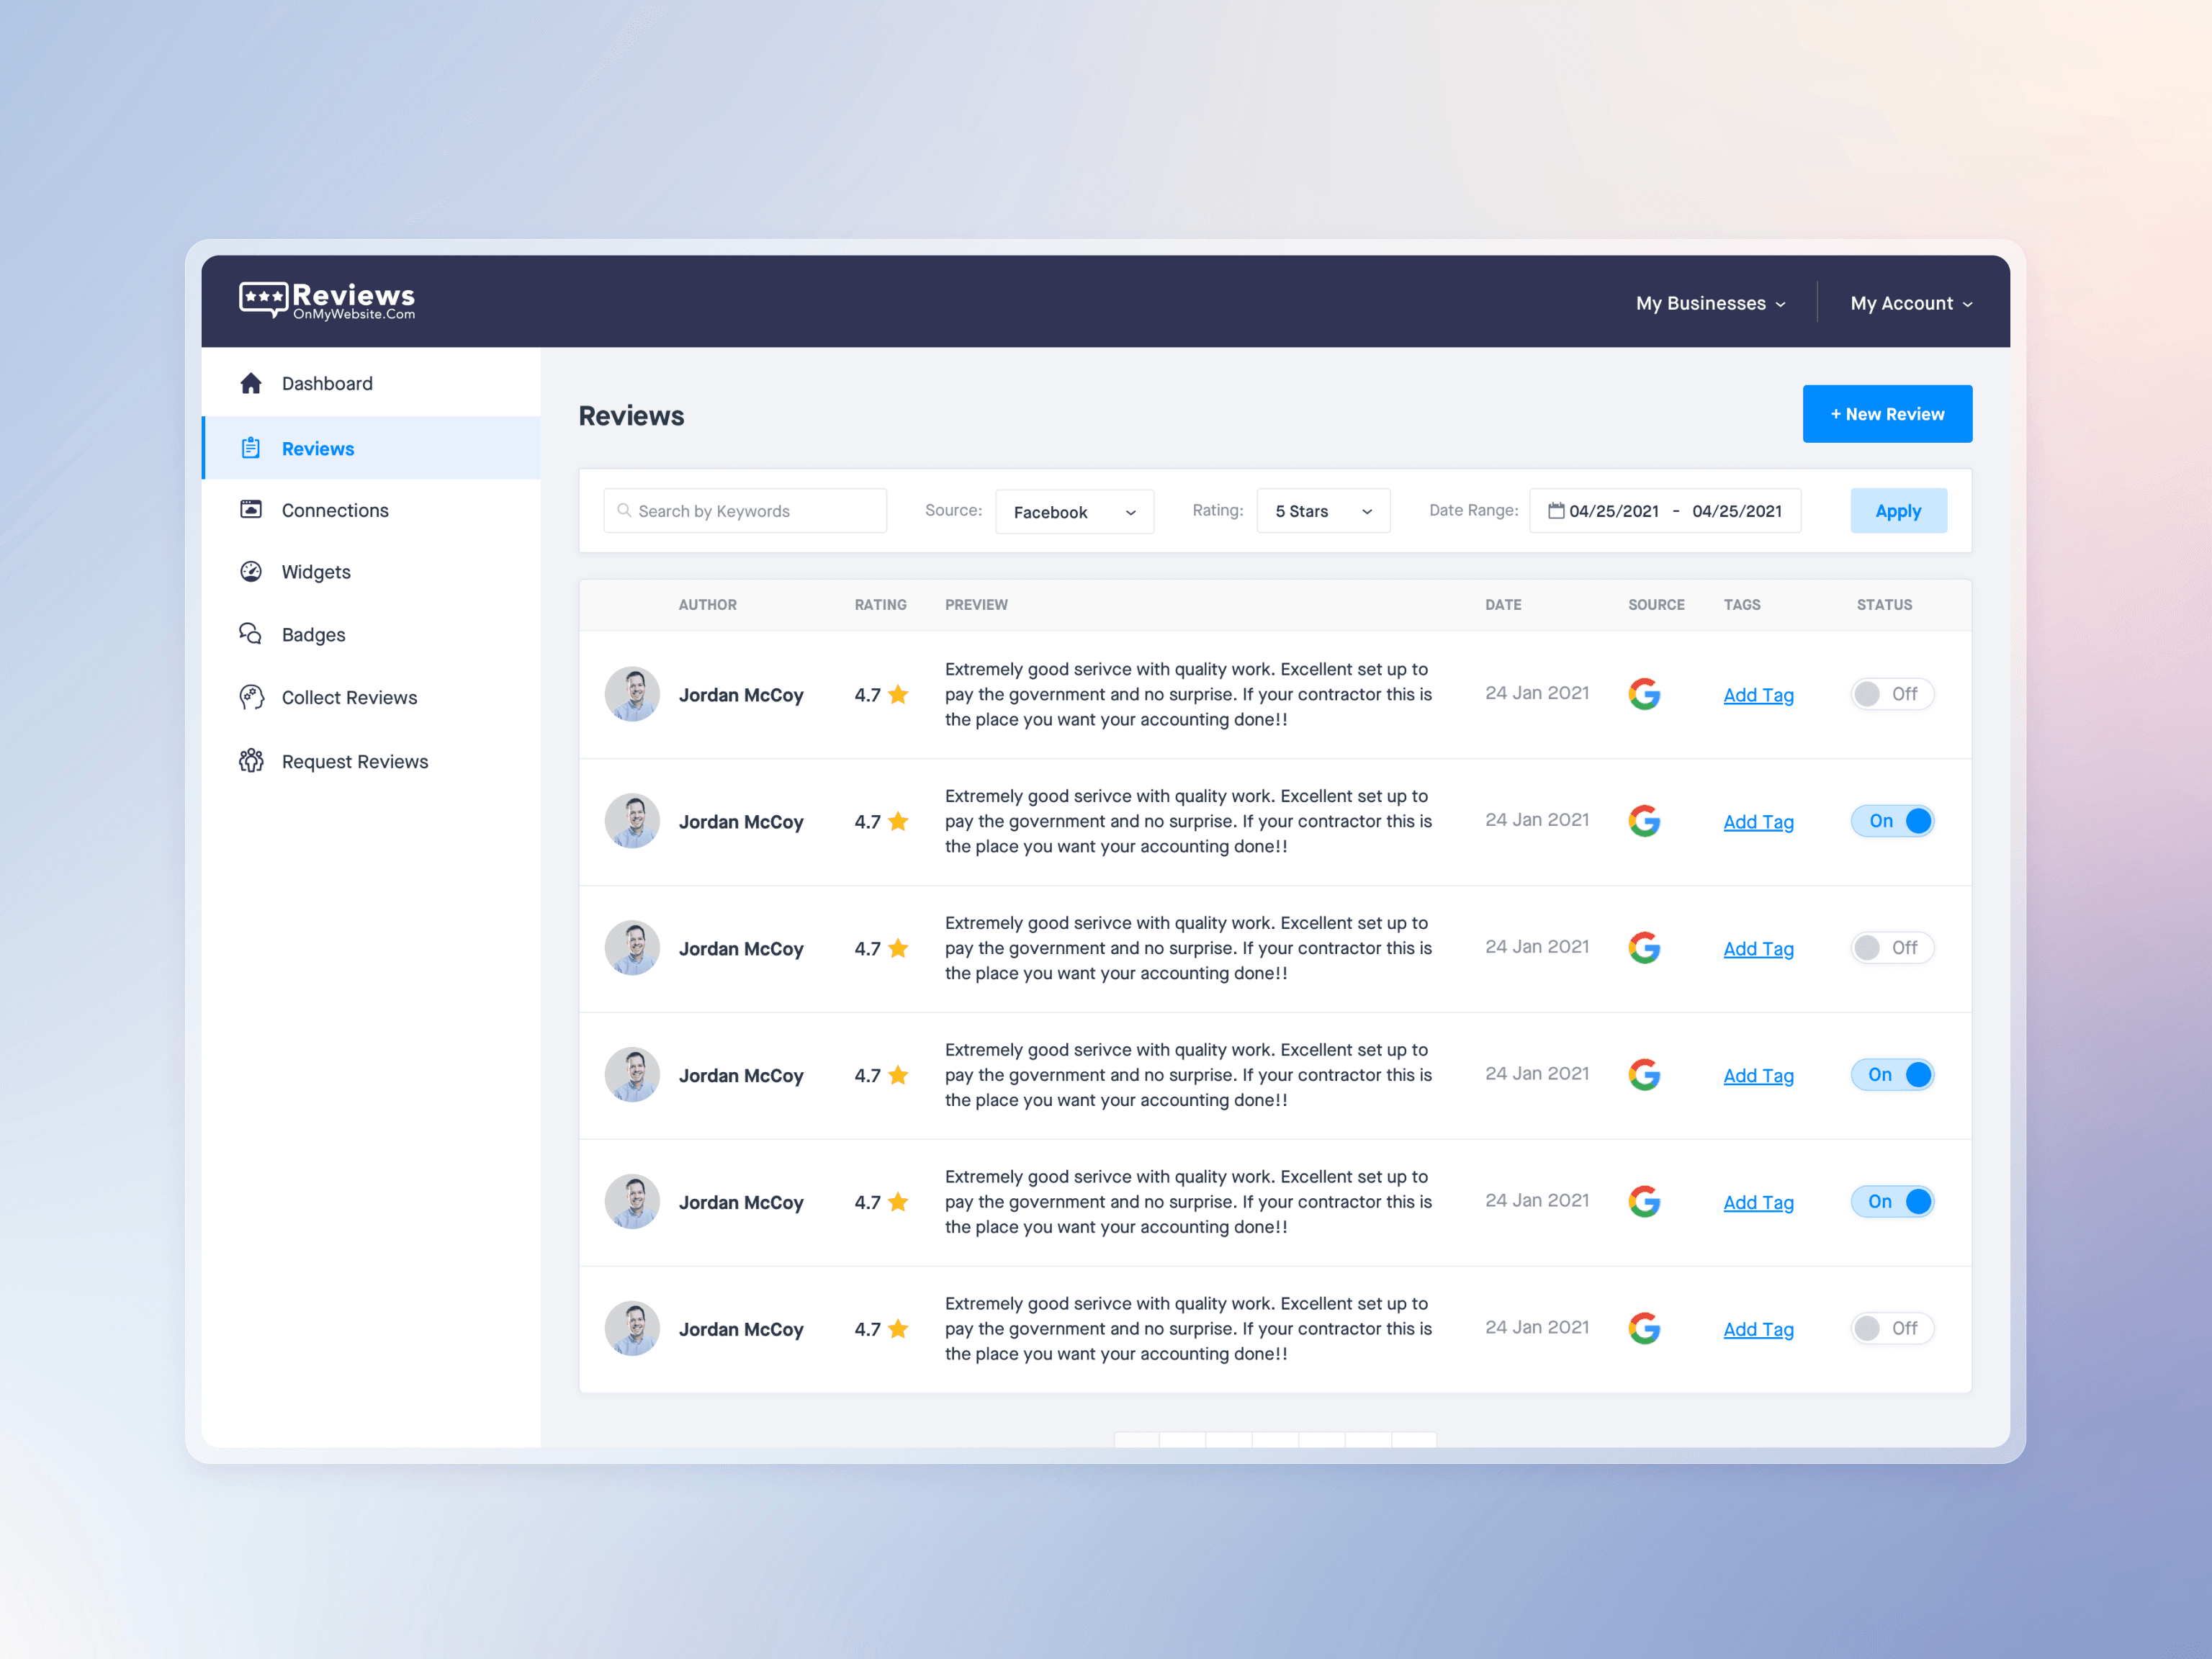This screenshot has width=2212, height=1659.
Task: Open the Source Facebook dropdown
Action: point(1074,512)
